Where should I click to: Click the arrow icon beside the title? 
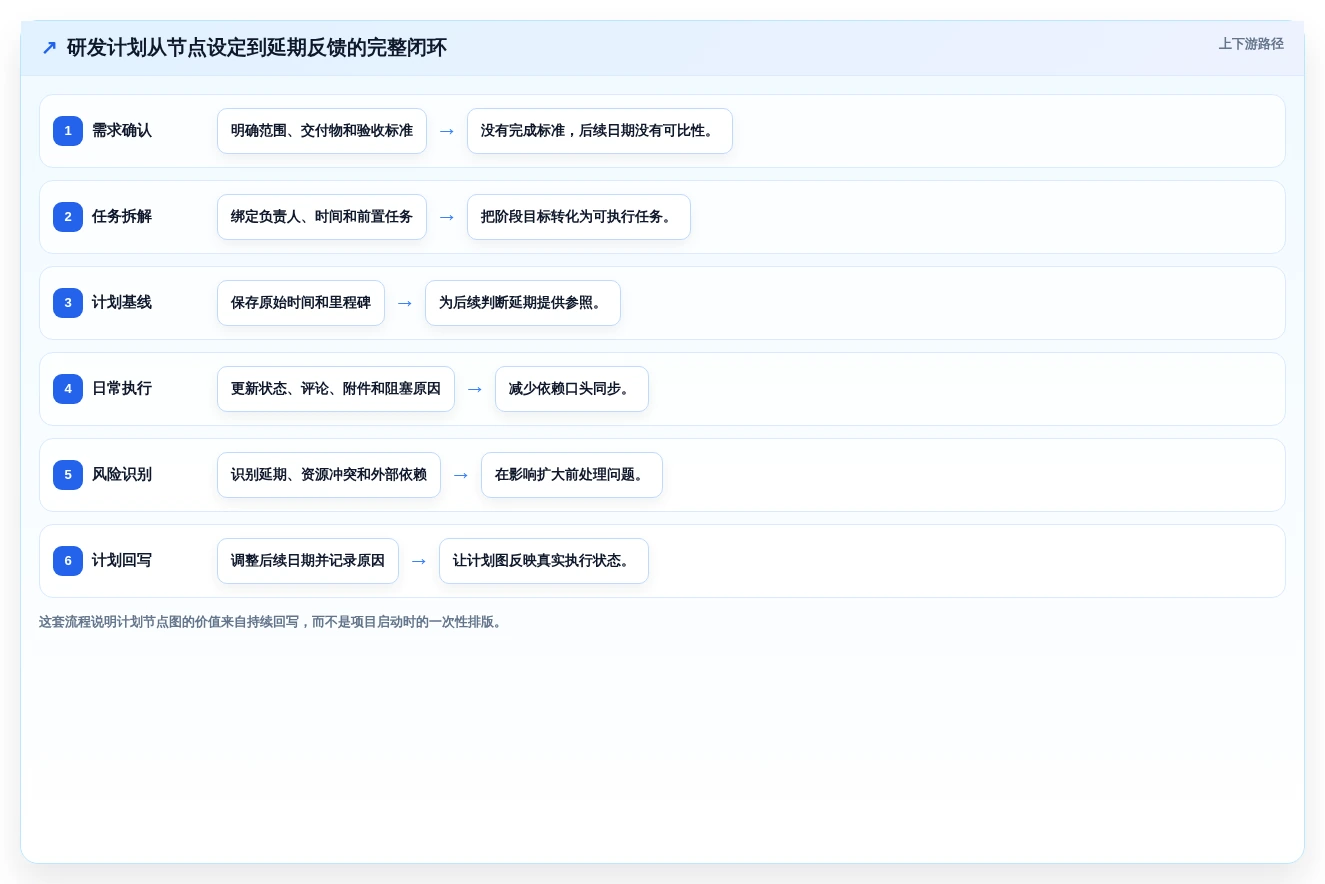click(x=49, y=48)
